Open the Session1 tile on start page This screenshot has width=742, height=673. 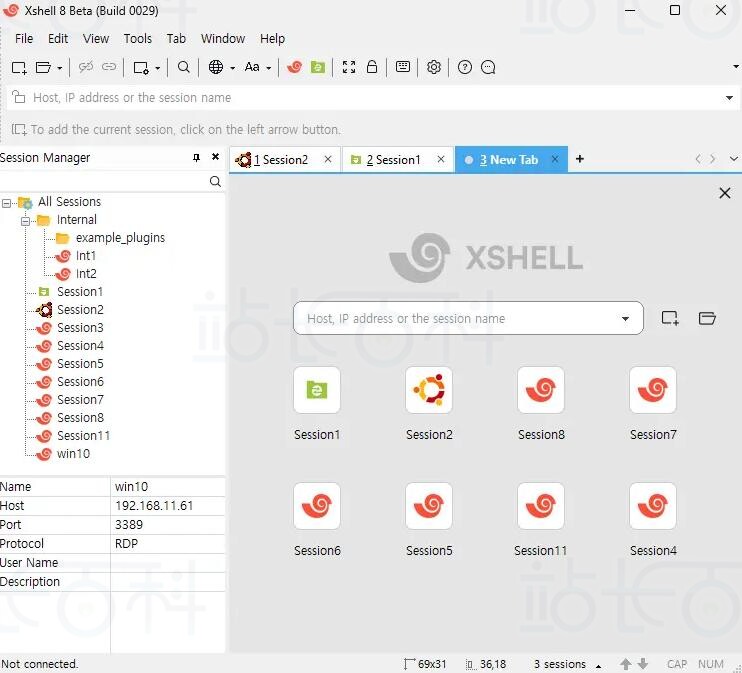coord(317,390)
